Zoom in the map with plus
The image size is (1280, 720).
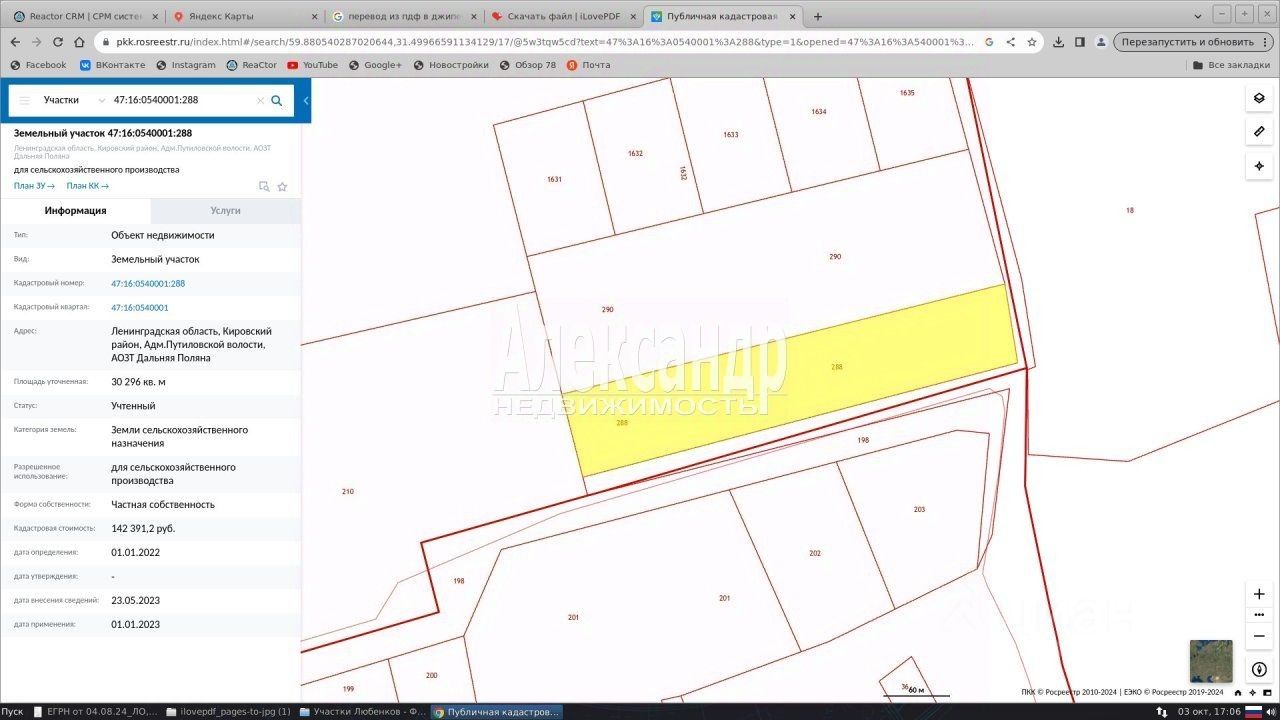point(1259,594)
